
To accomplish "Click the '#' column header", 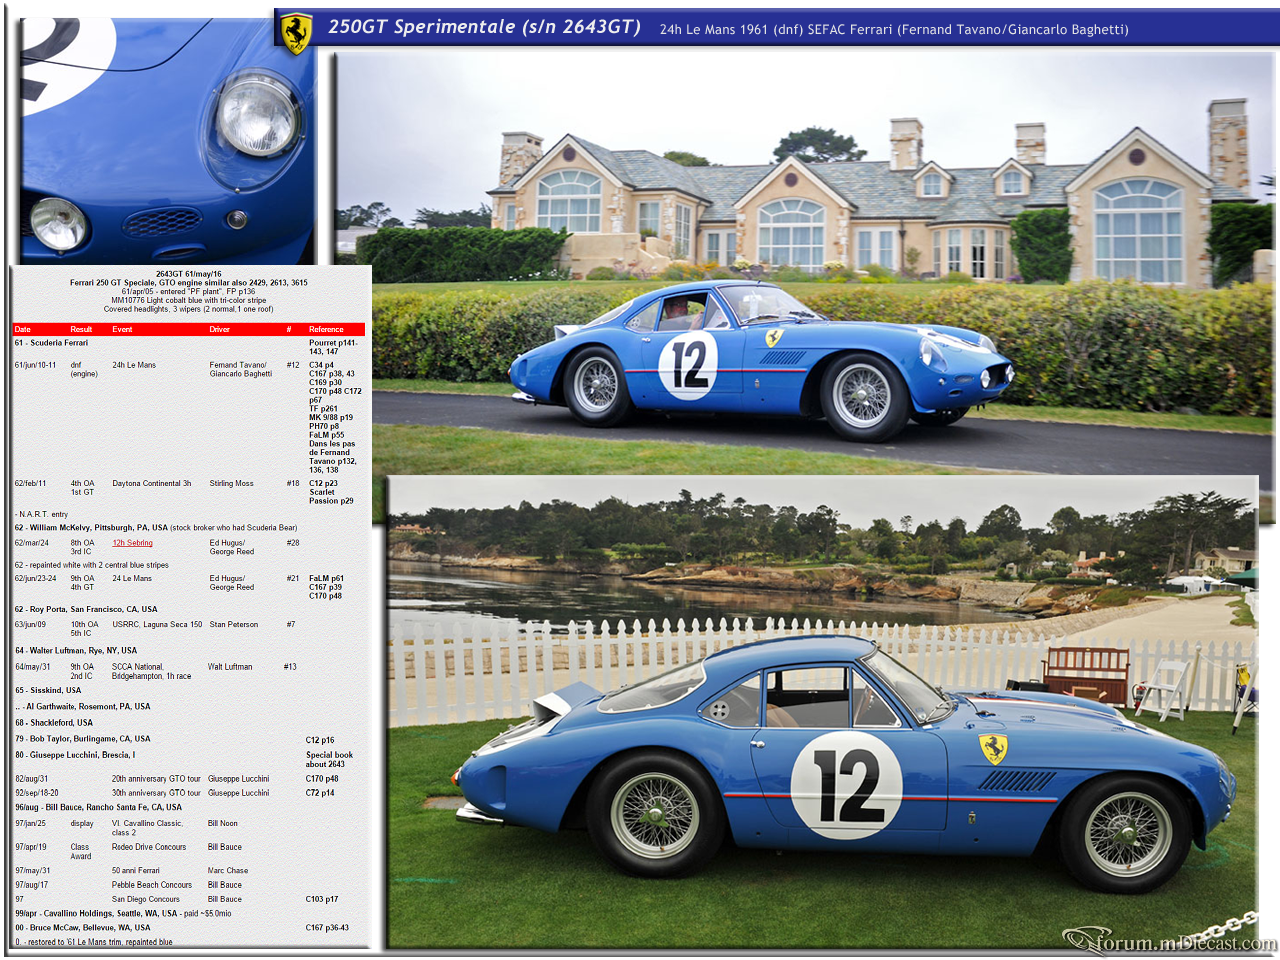I will pyautogui.click(x=289, y=329).
